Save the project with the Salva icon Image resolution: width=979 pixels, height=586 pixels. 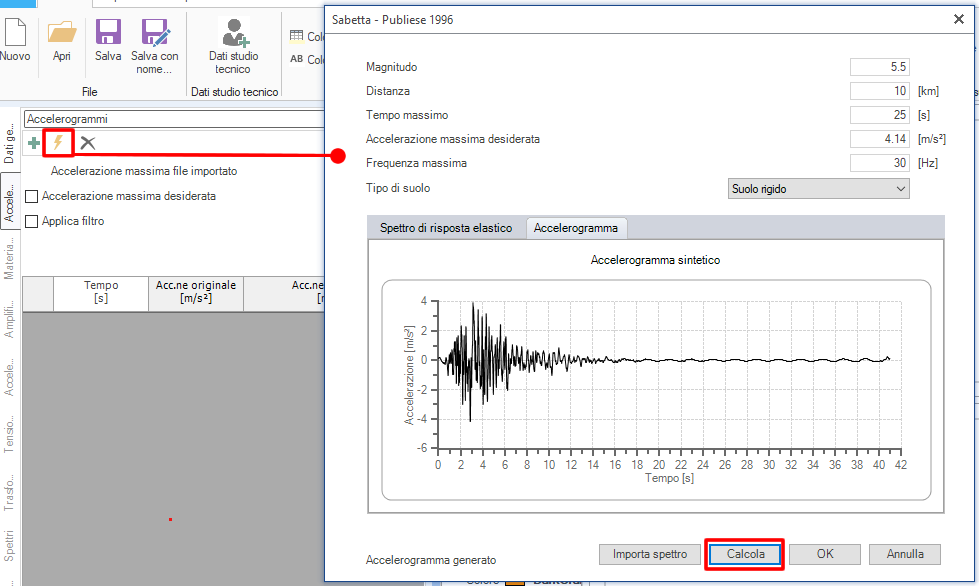108,32
